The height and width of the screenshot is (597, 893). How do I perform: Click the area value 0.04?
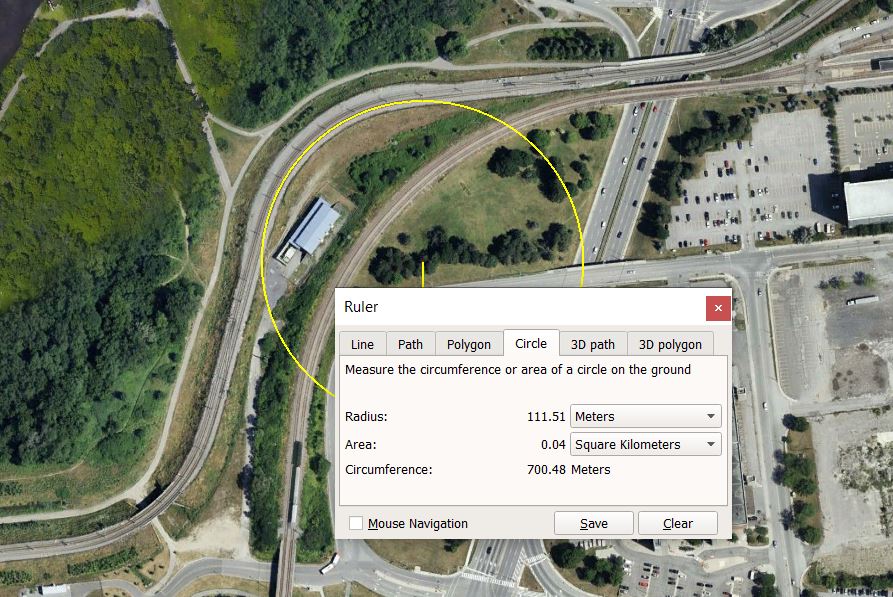click(x=553, y=444)
